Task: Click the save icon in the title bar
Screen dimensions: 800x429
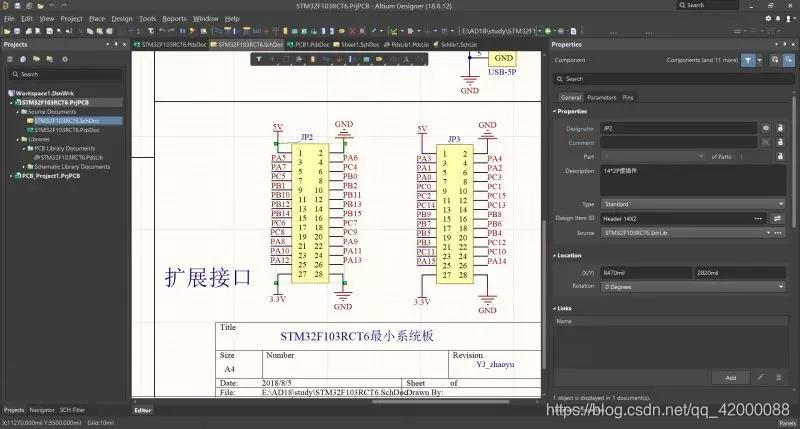Action: point(17,6)
